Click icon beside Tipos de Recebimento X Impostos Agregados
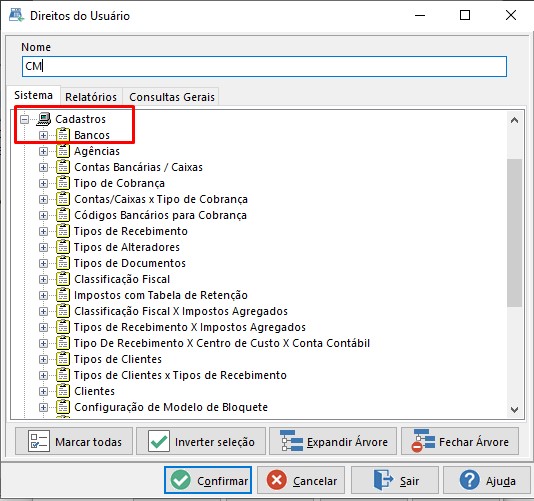The image size is (534, 501). coord(63,327)
